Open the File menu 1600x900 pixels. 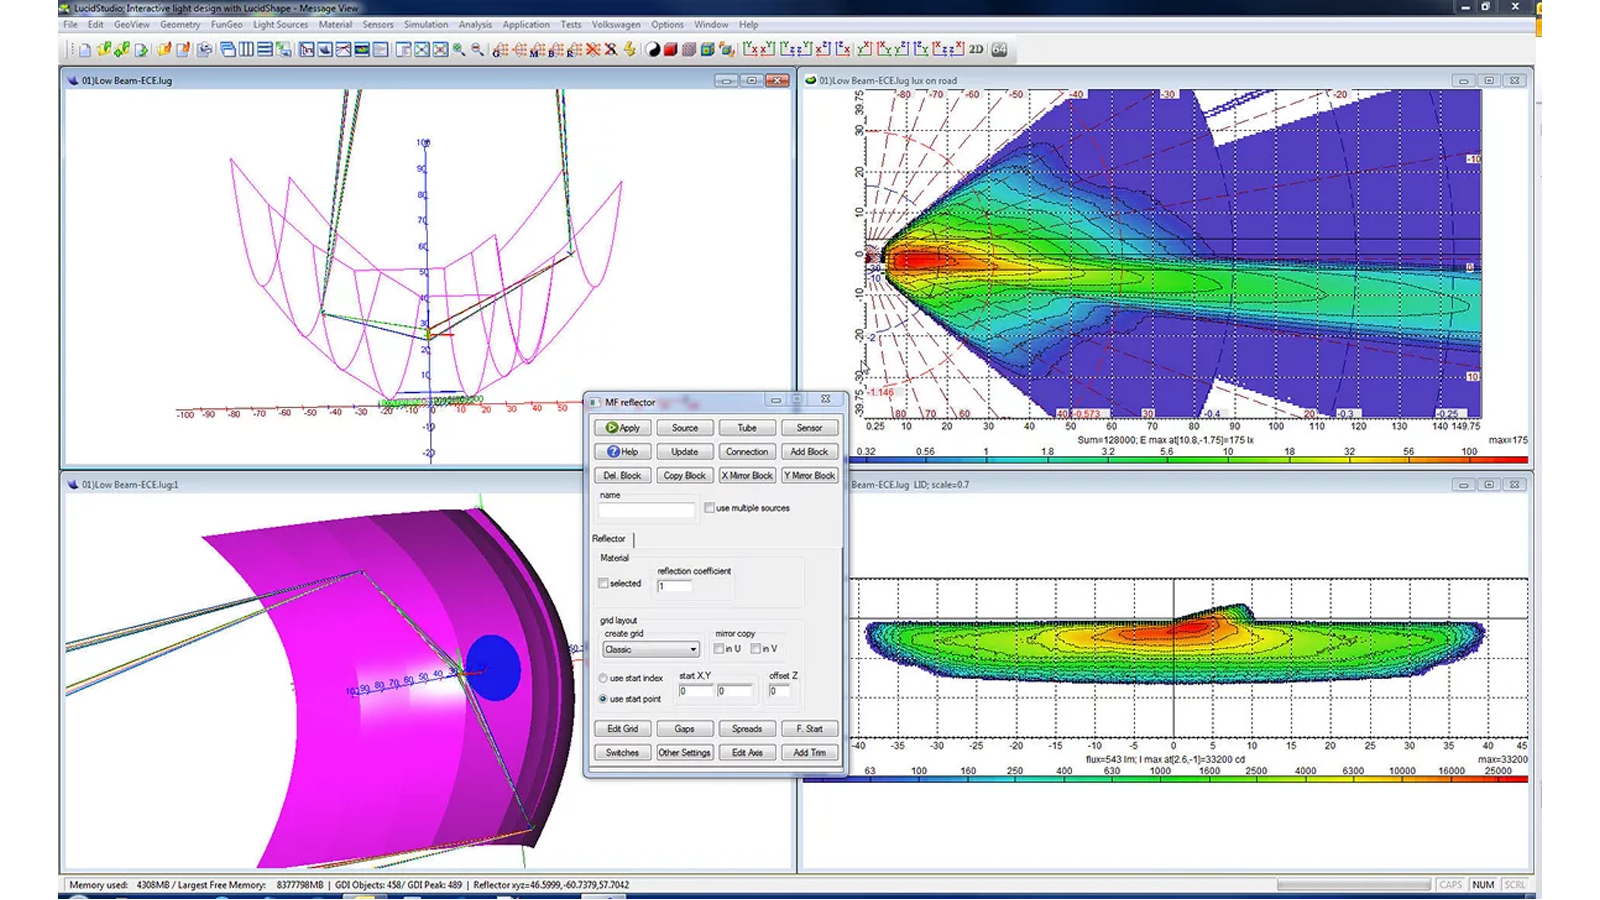(70, 24)
